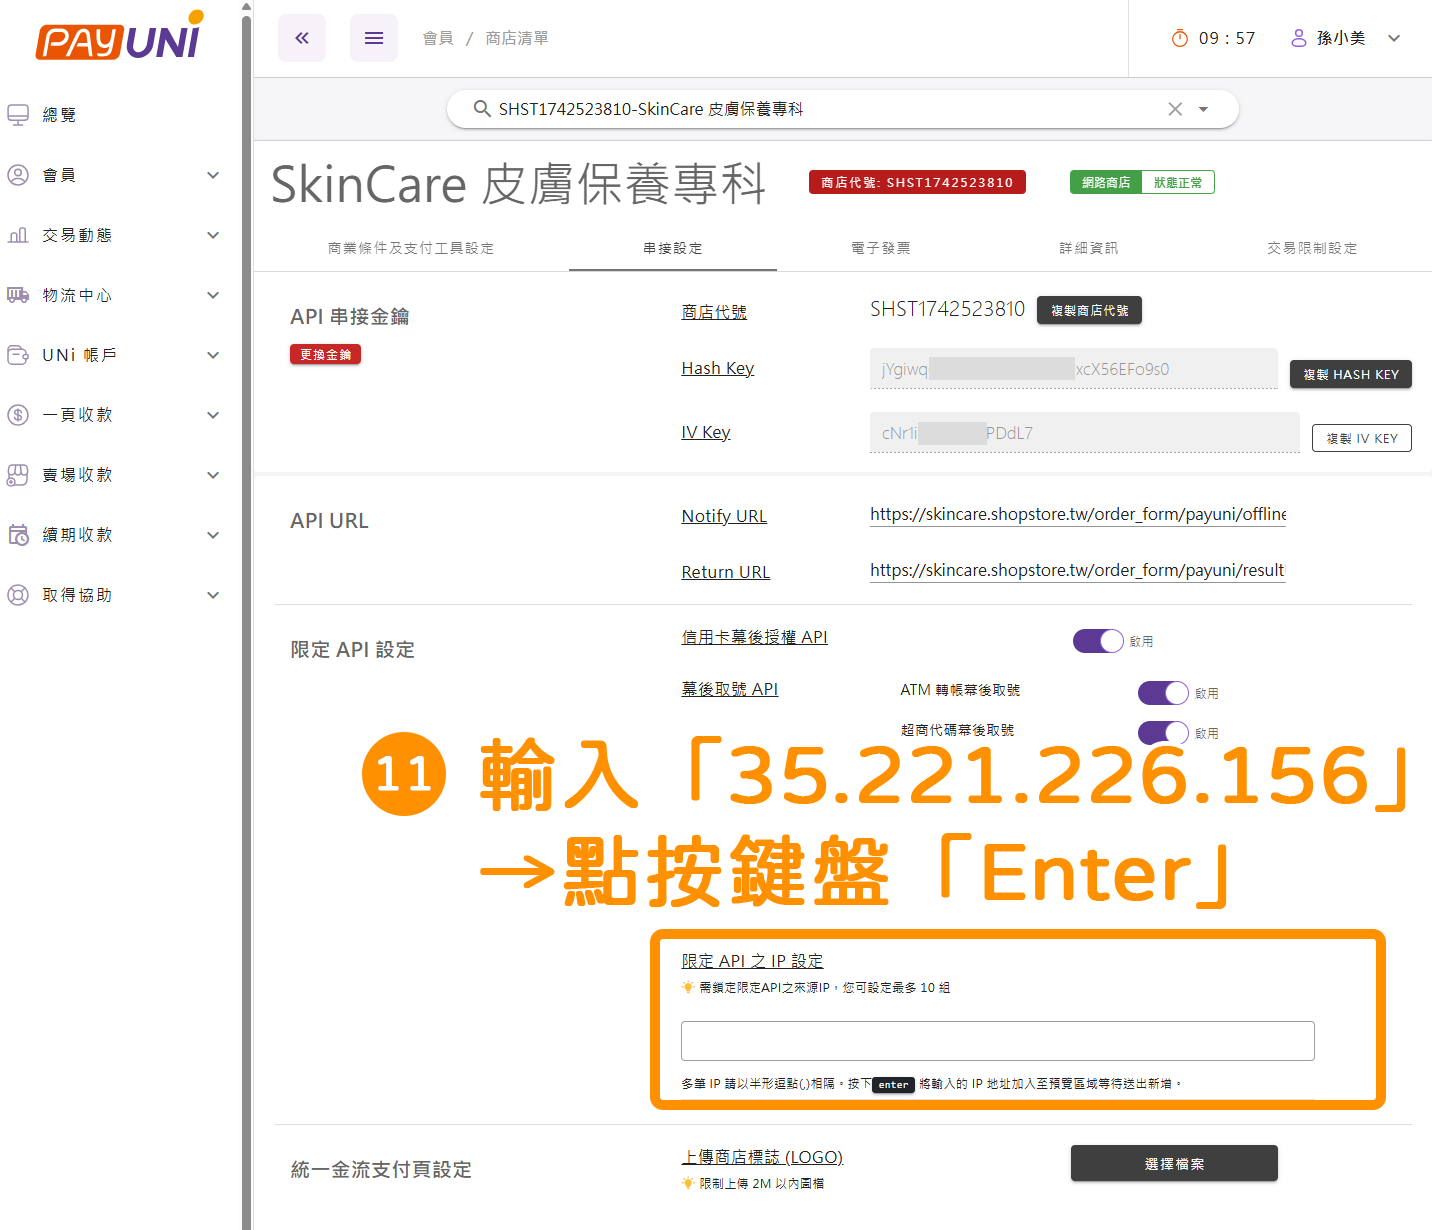Click the Return URL field
Viewport: 1432px width, 1230px height.
(x=1078, y=571)
